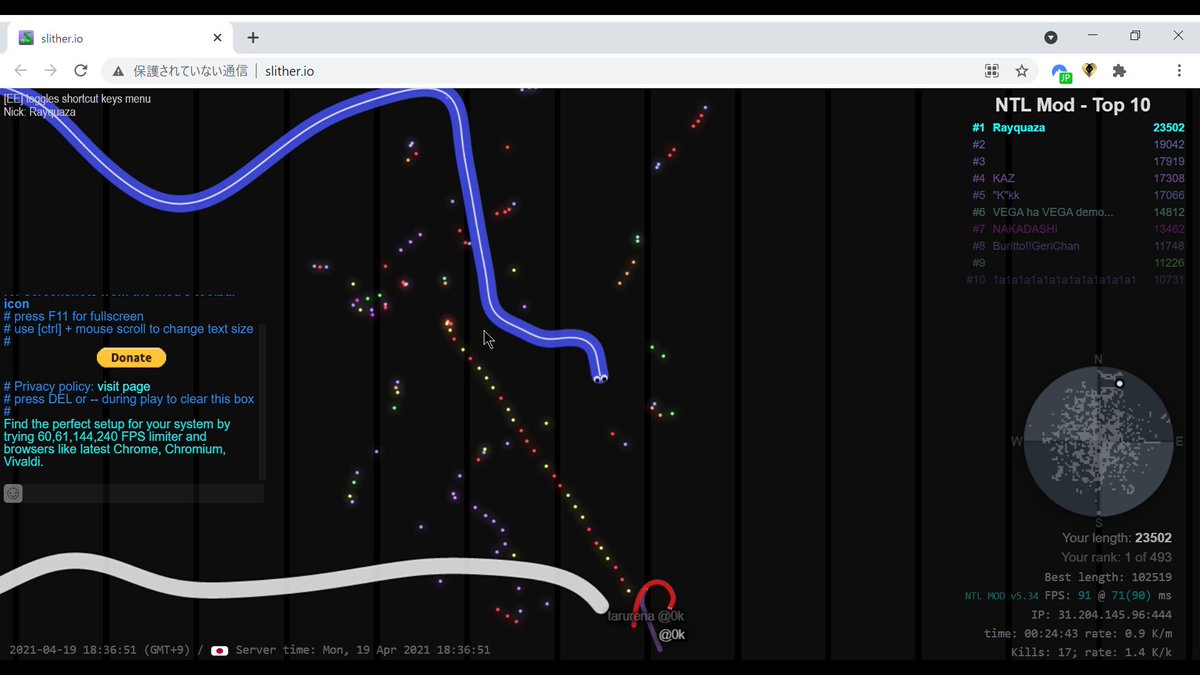Click the browser back arrow
The width and height of the screenshot is (1200, 675).
click(21, 71)
